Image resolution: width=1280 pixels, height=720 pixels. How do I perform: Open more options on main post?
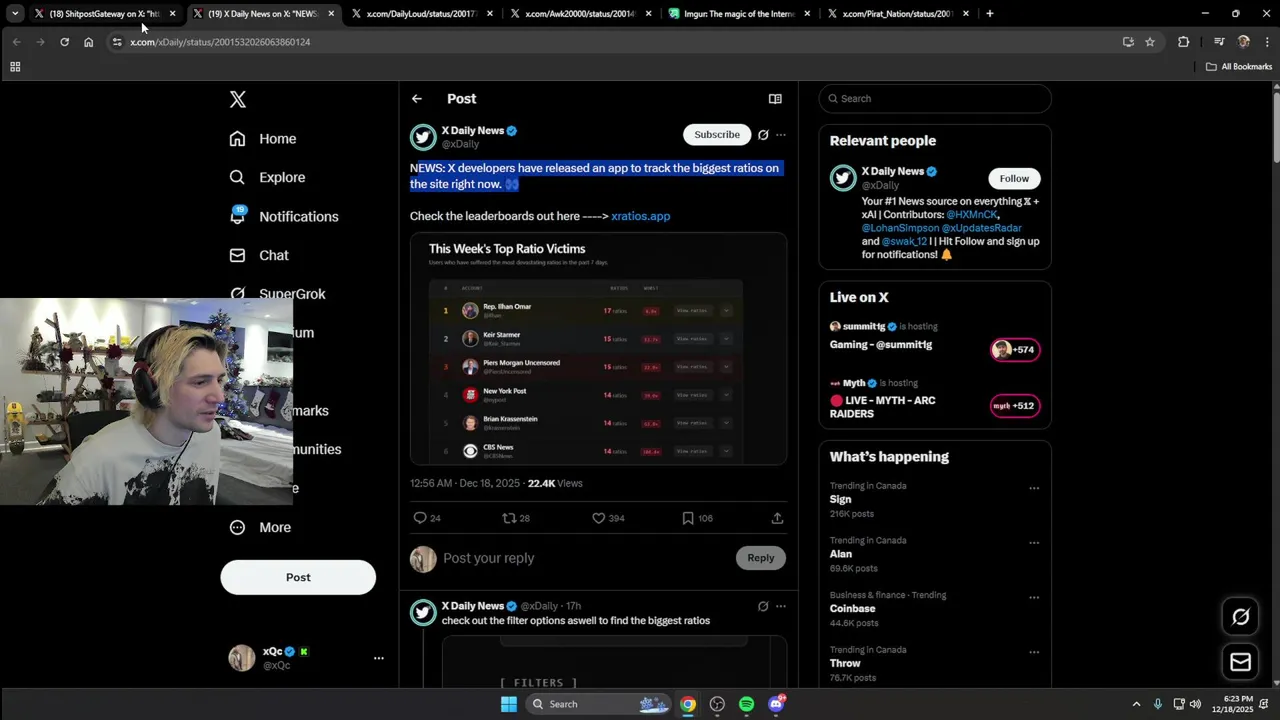[781, 134]
